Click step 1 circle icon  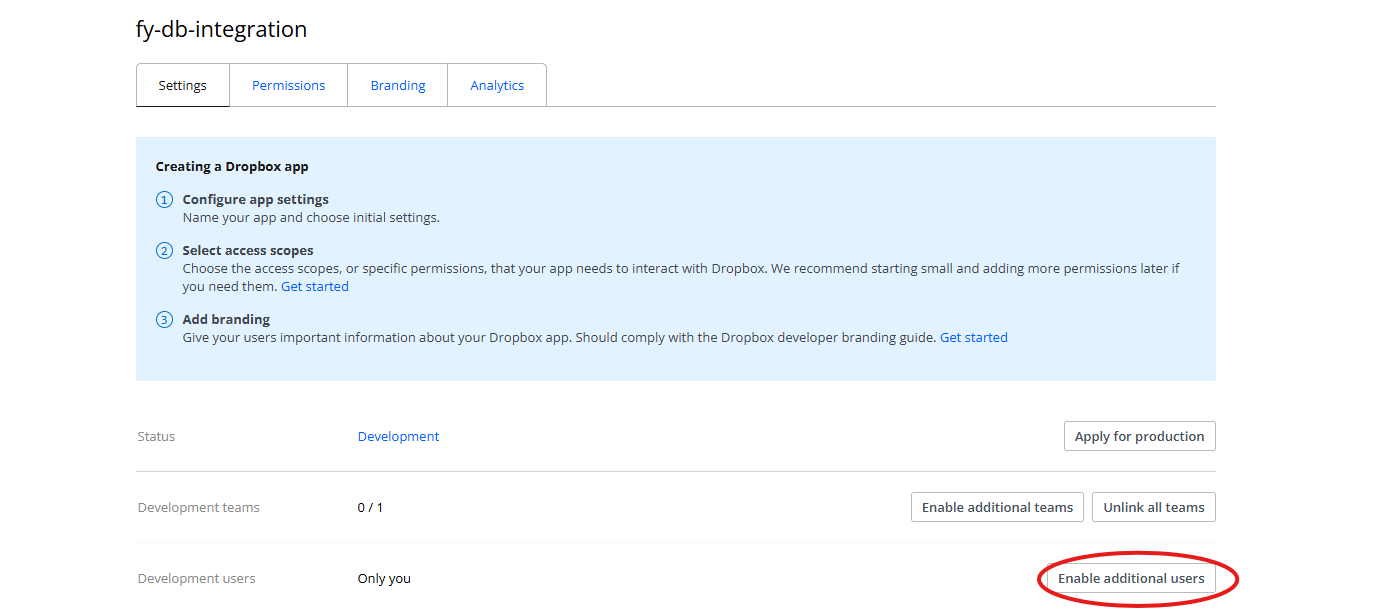pos(165,200)
